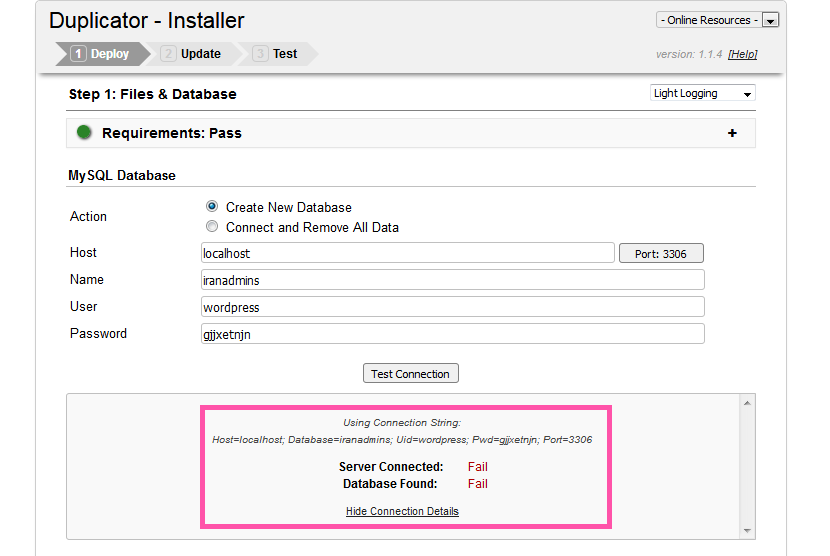Click the Duplicator - Installer title
The width and height of the screenshot is (830, 556).
point(147,21)
